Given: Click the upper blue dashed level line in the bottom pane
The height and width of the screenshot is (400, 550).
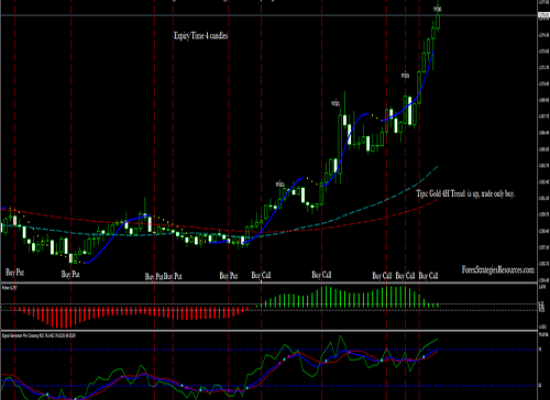Looking at the screenshot, I should point(269,350).
